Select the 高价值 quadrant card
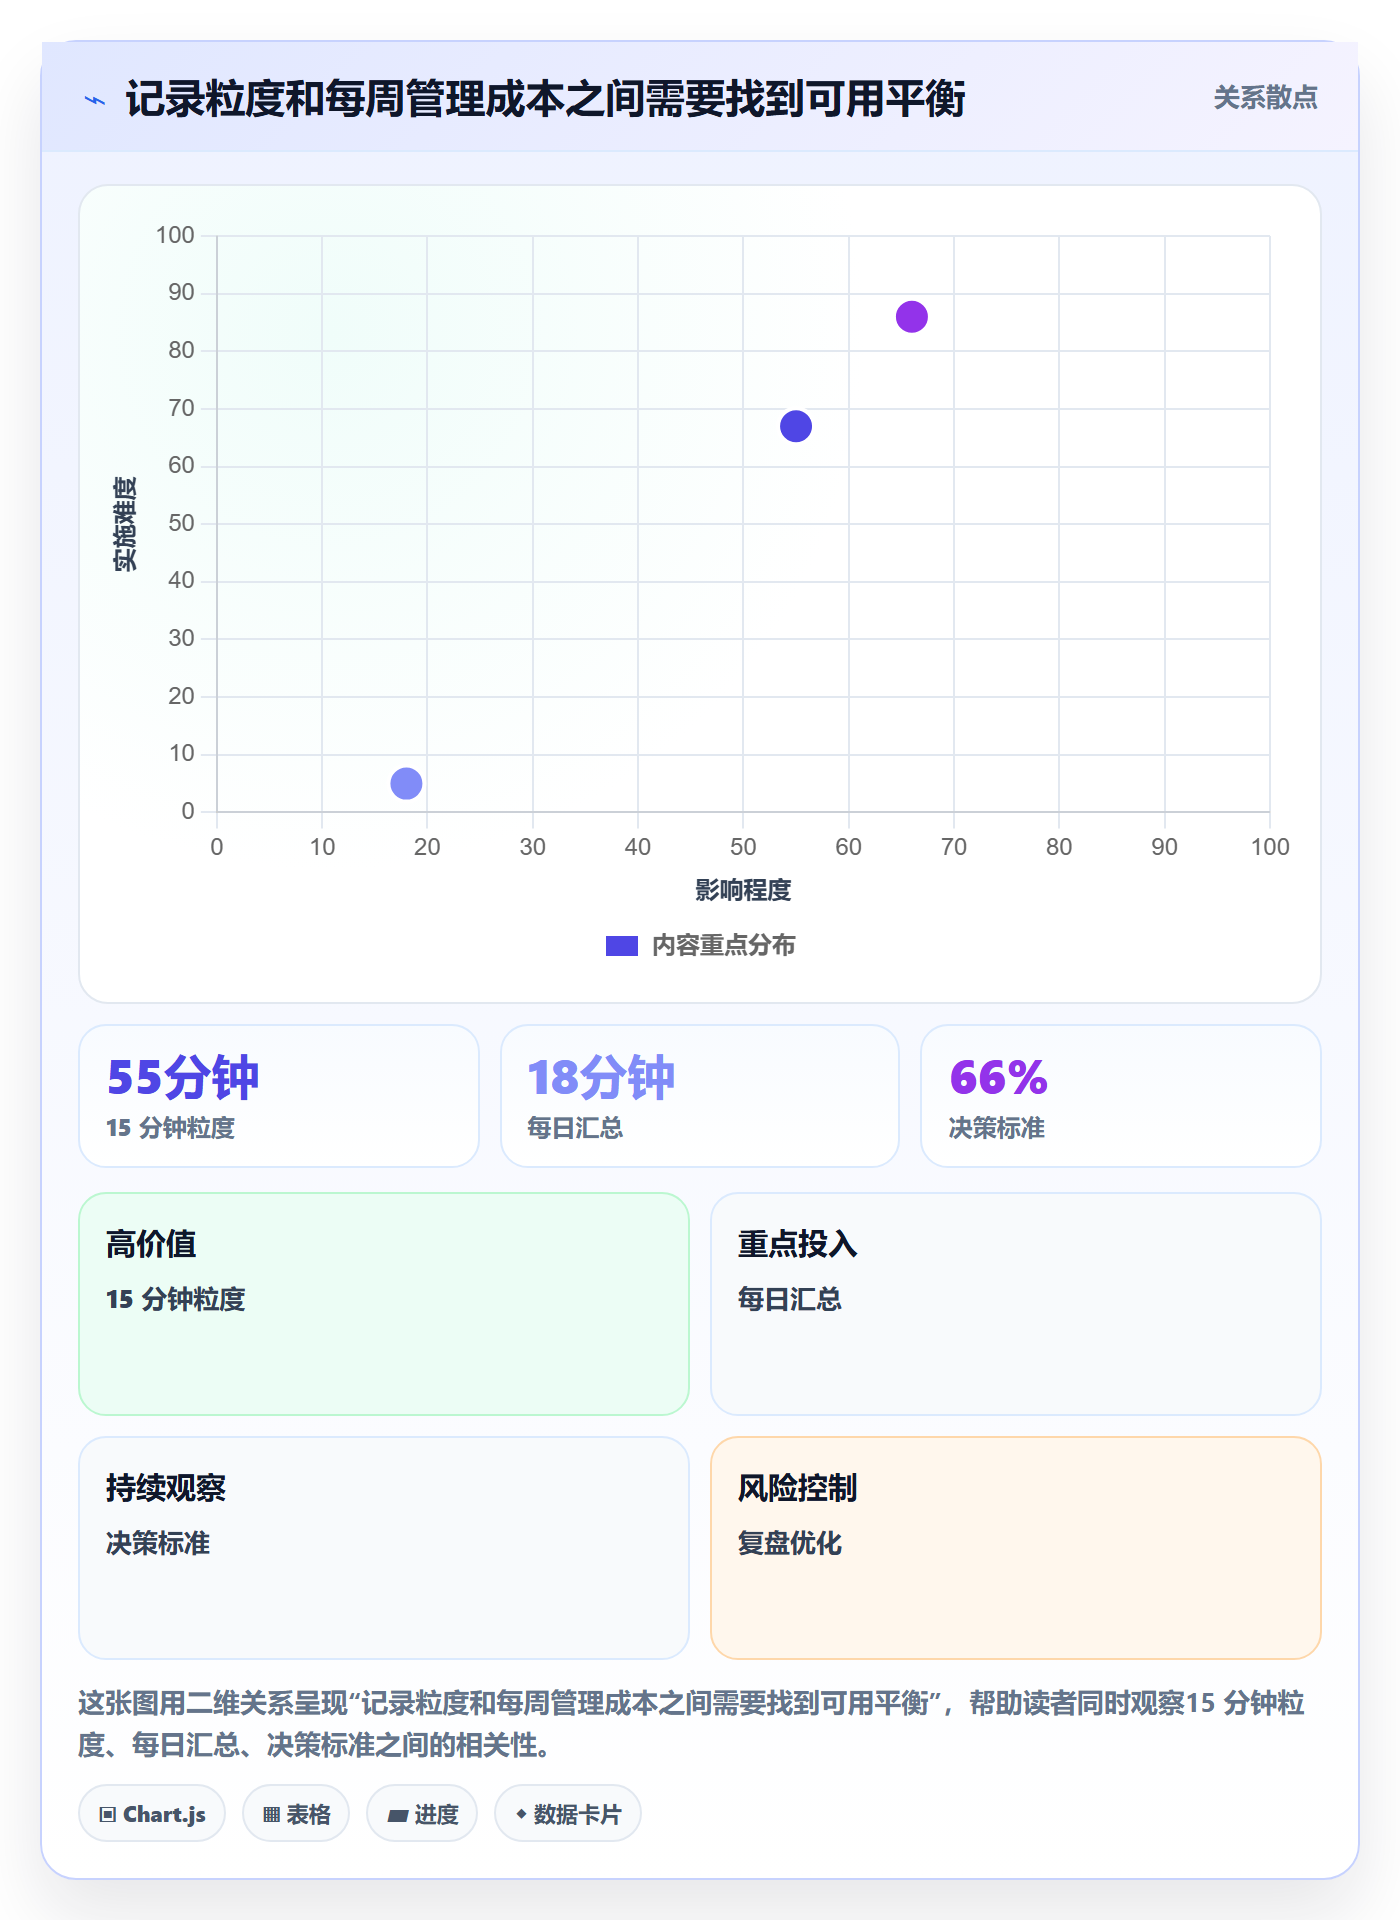1400x1920 pixels. [384, 1304]
